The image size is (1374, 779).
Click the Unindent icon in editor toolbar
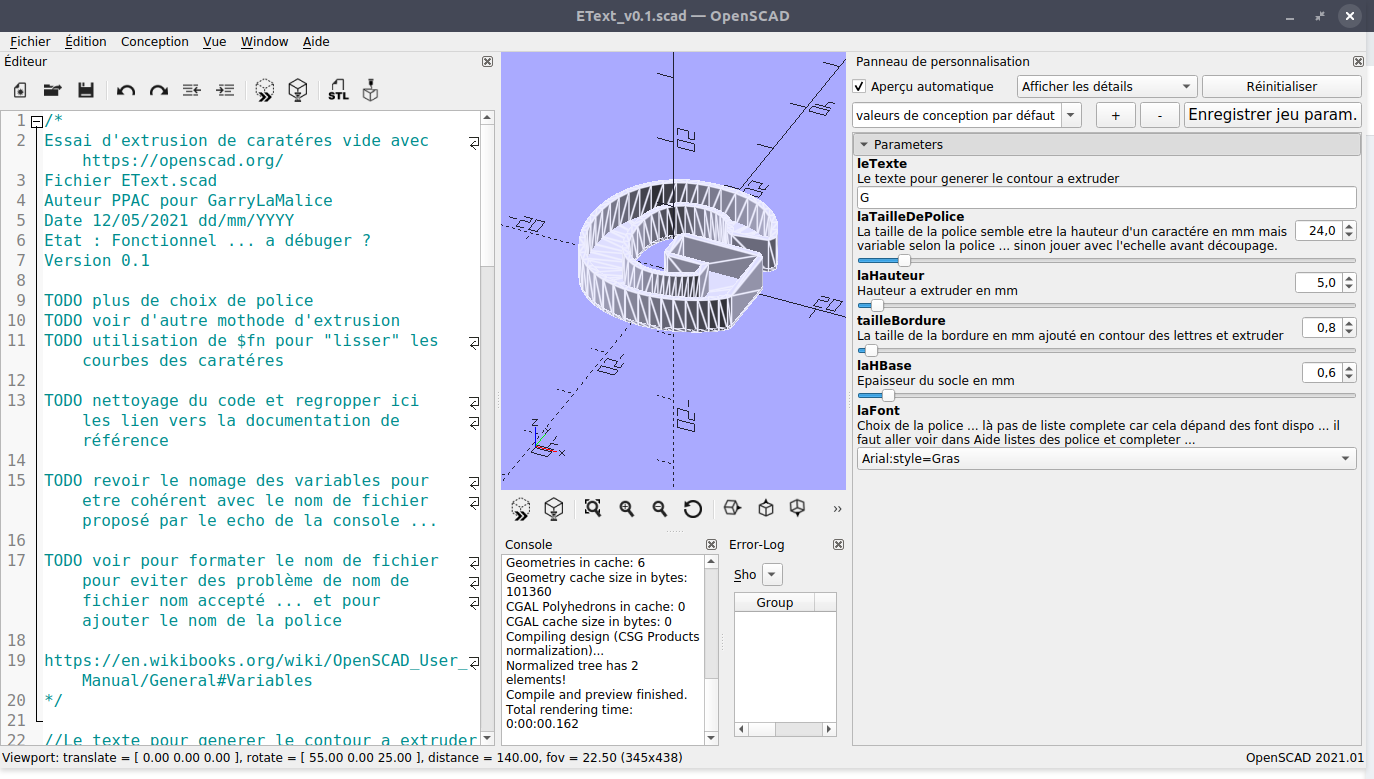click(192, 91)
